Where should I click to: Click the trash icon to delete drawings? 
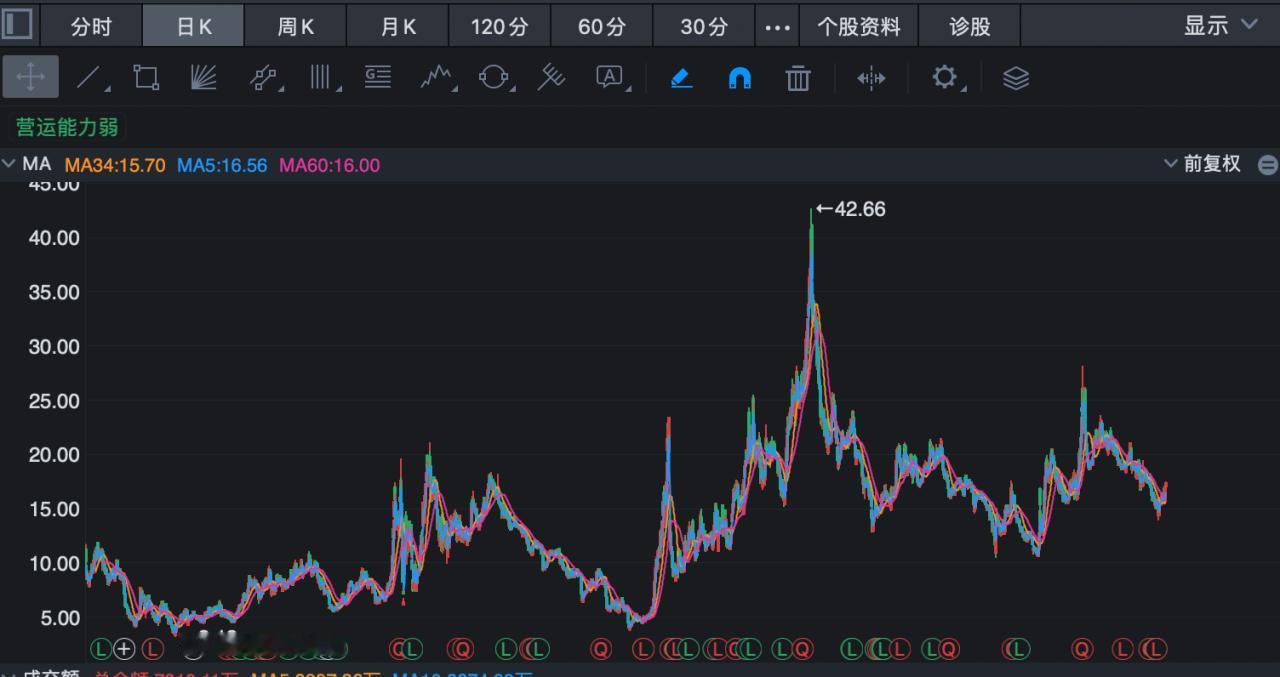click(x=798, y=77)
